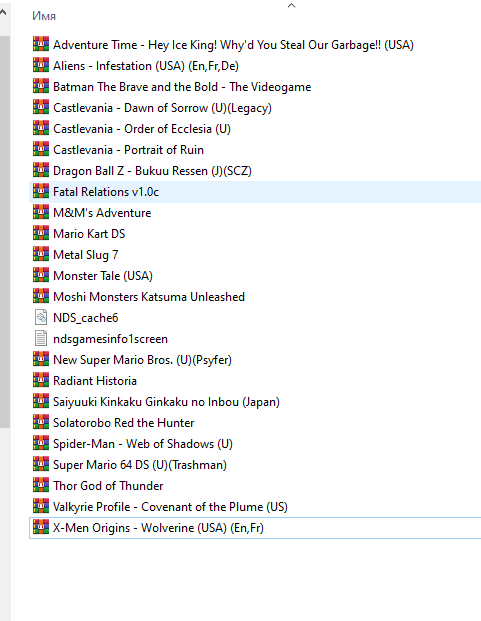Click the Batman Brave and Bold archive icon
The width and height of the screenshot is (481, 621).
pyautogui.click(x=41, y=86)
